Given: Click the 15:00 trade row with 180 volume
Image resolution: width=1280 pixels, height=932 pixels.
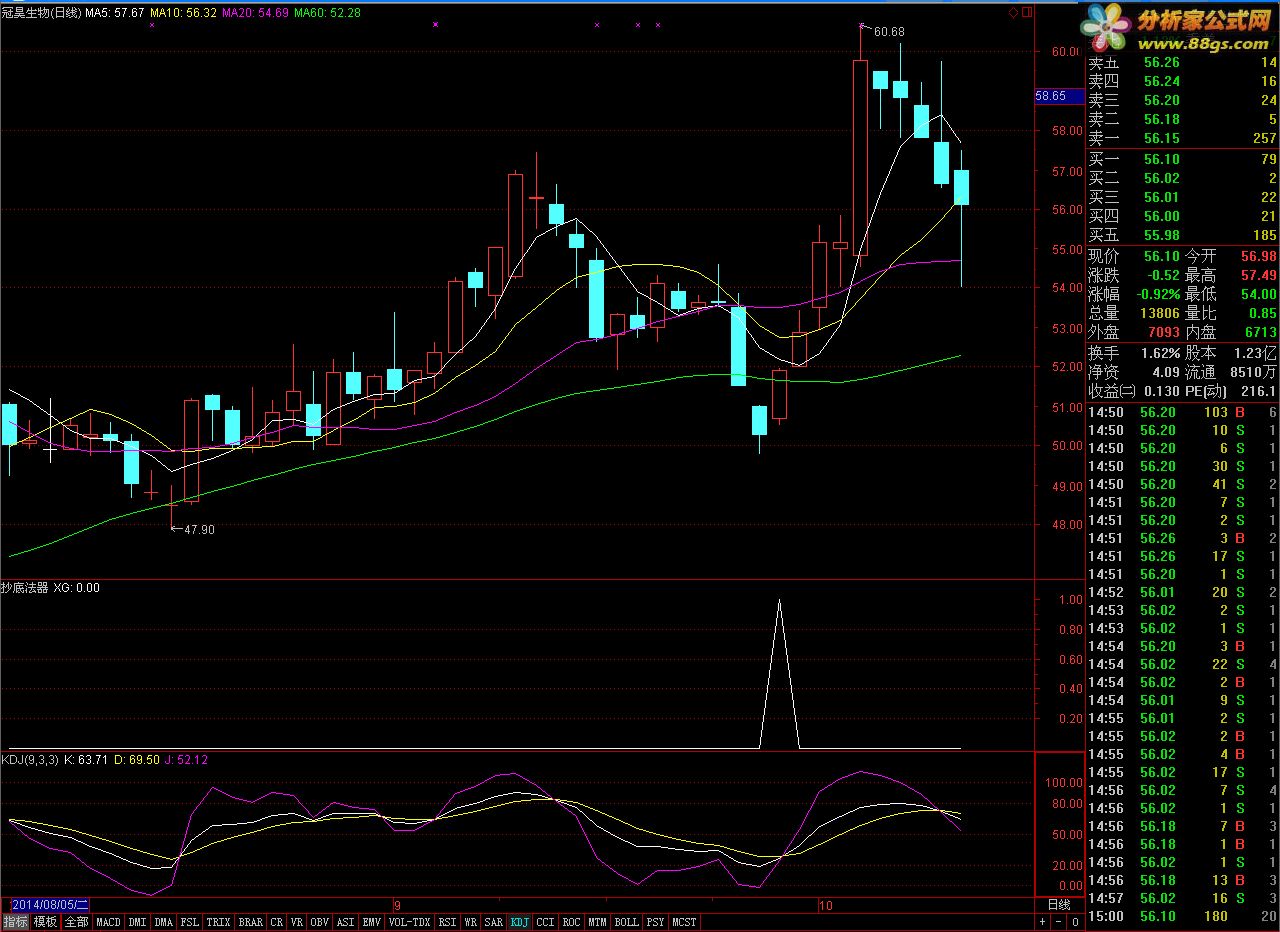Looking at the screenshot, I should pos(1182,916).
